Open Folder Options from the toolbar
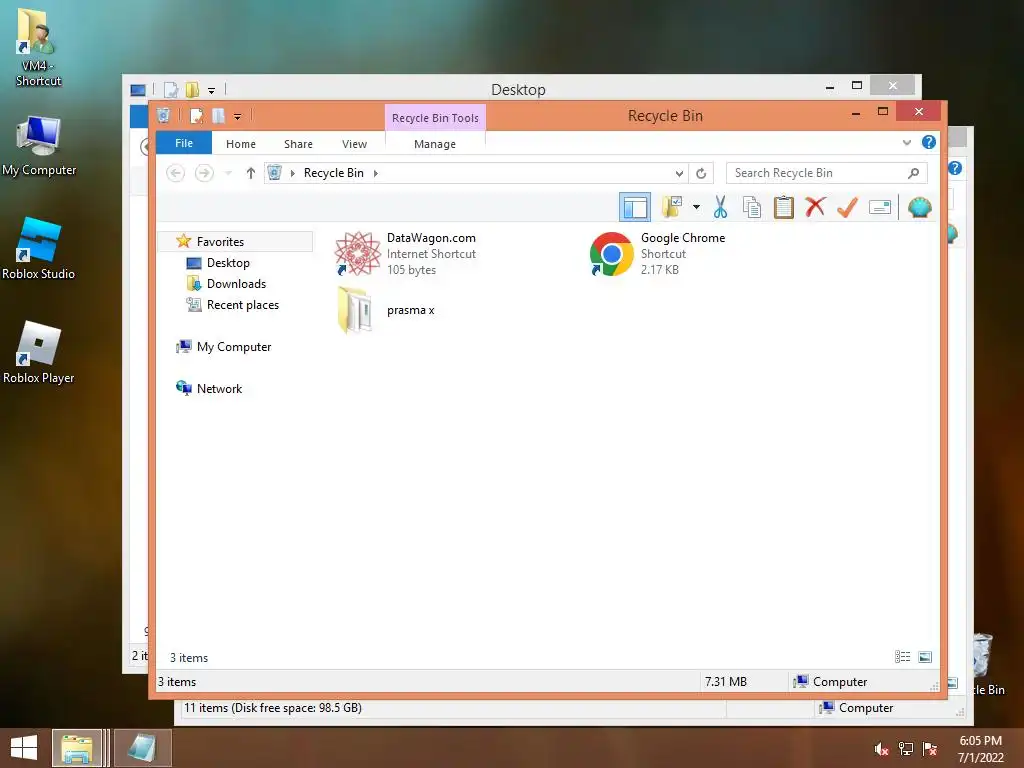 pos(671,208)
